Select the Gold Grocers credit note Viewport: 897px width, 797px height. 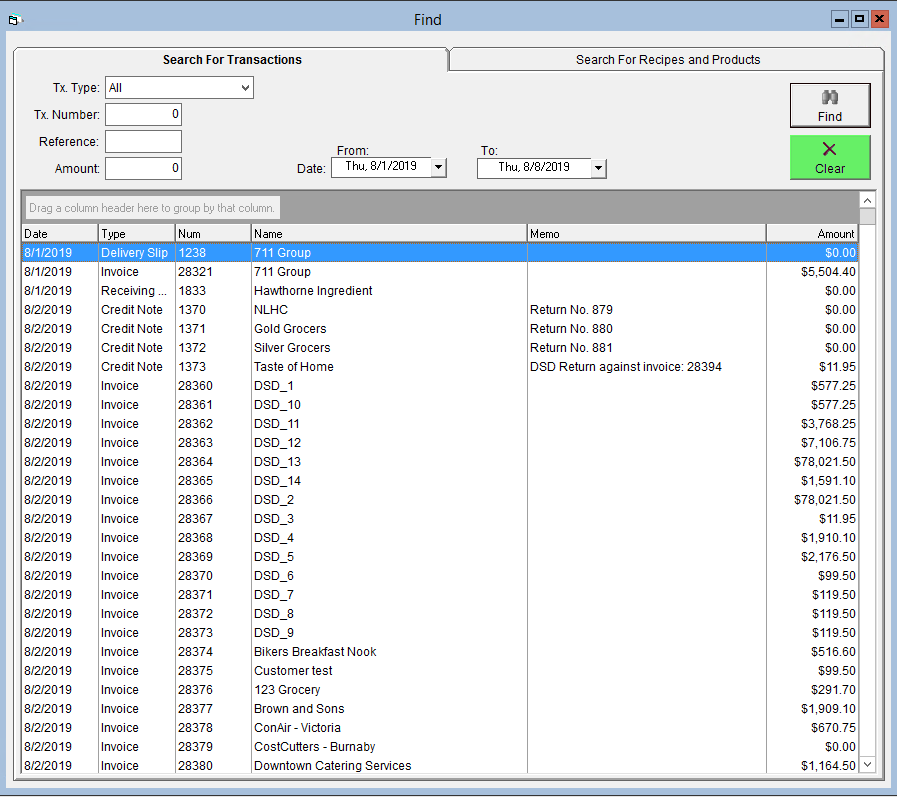coord(439,329)
